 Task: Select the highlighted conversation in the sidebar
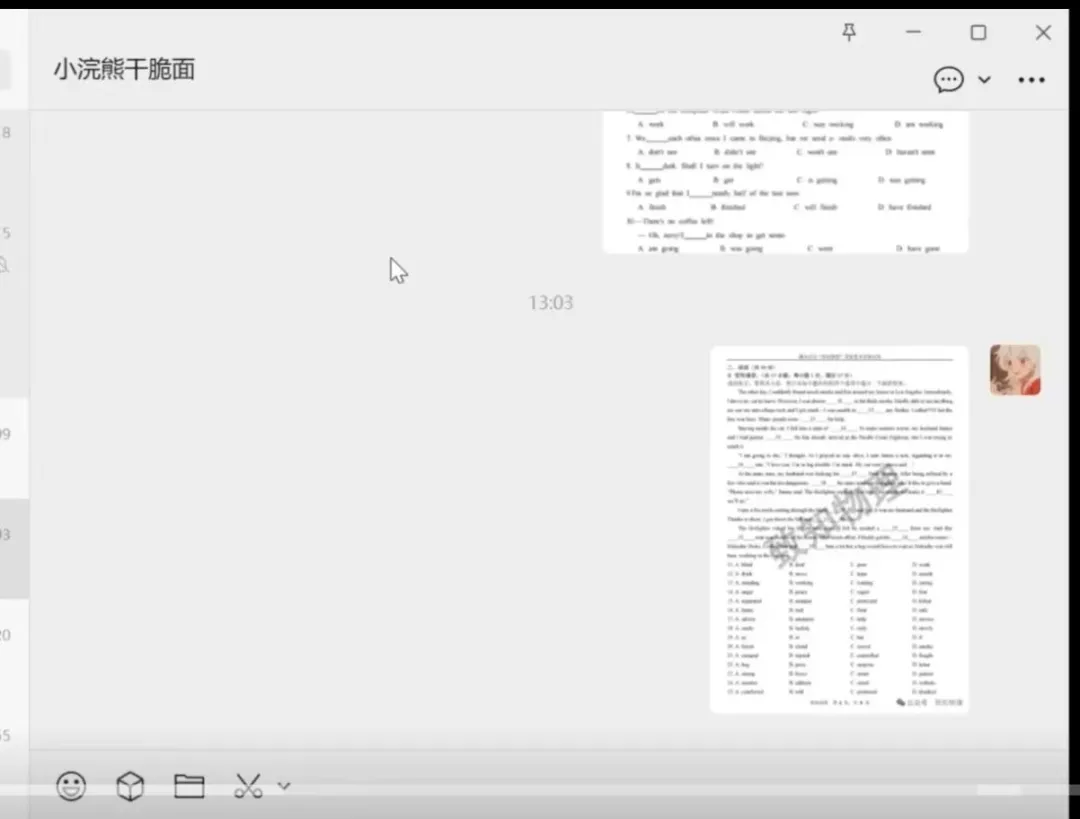(14, 548)
